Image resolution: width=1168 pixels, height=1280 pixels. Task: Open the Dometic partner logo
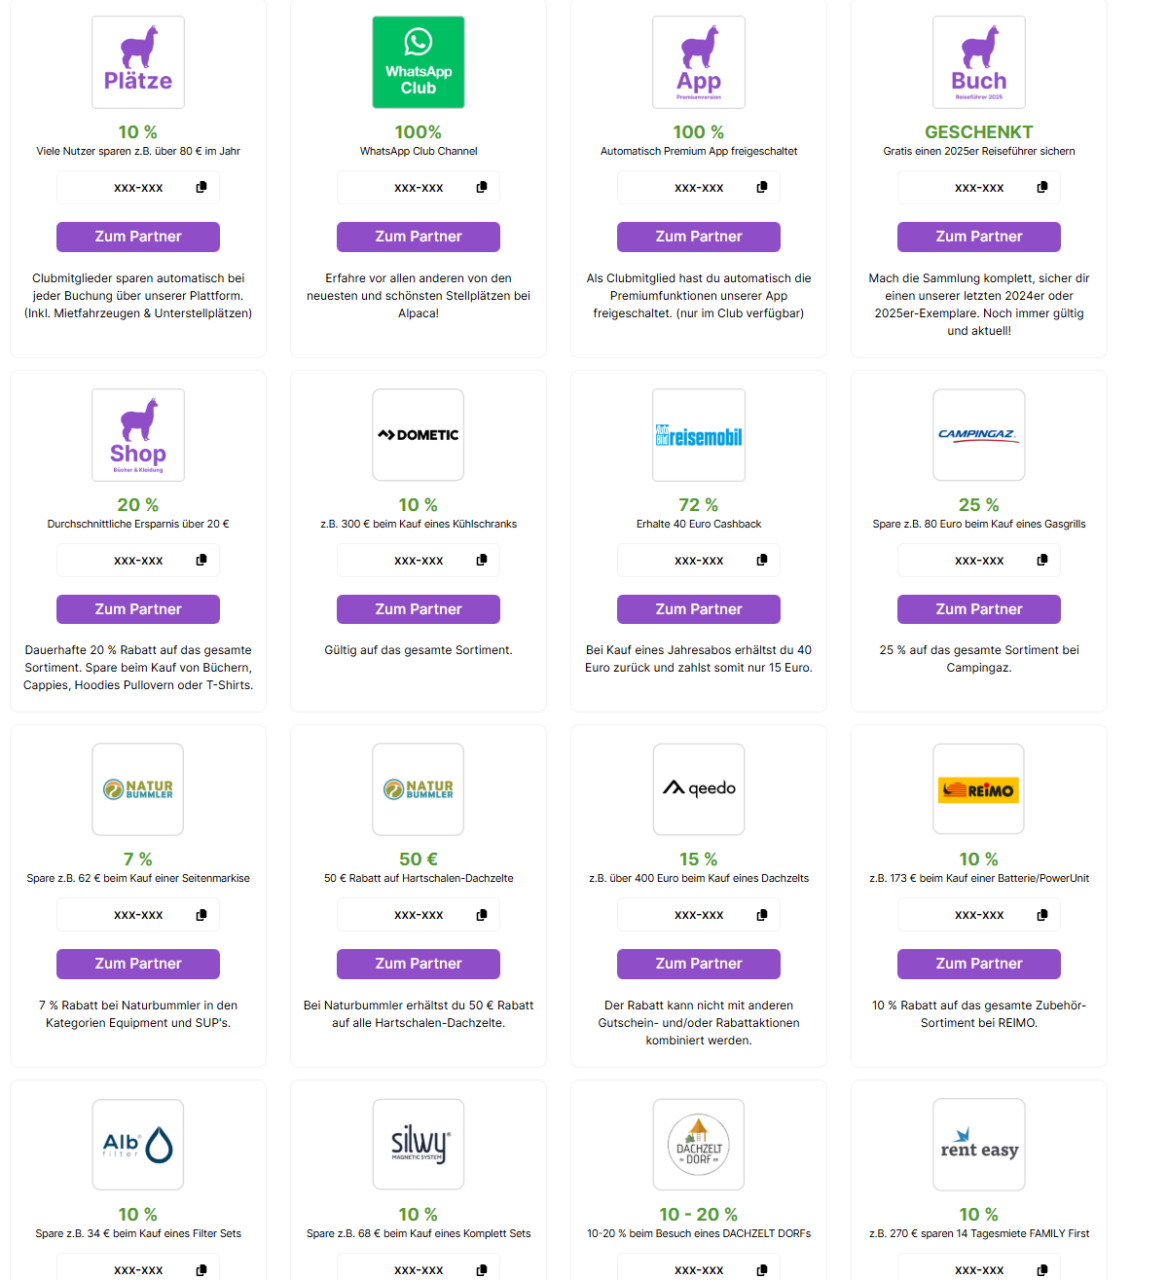click(418, 435)
